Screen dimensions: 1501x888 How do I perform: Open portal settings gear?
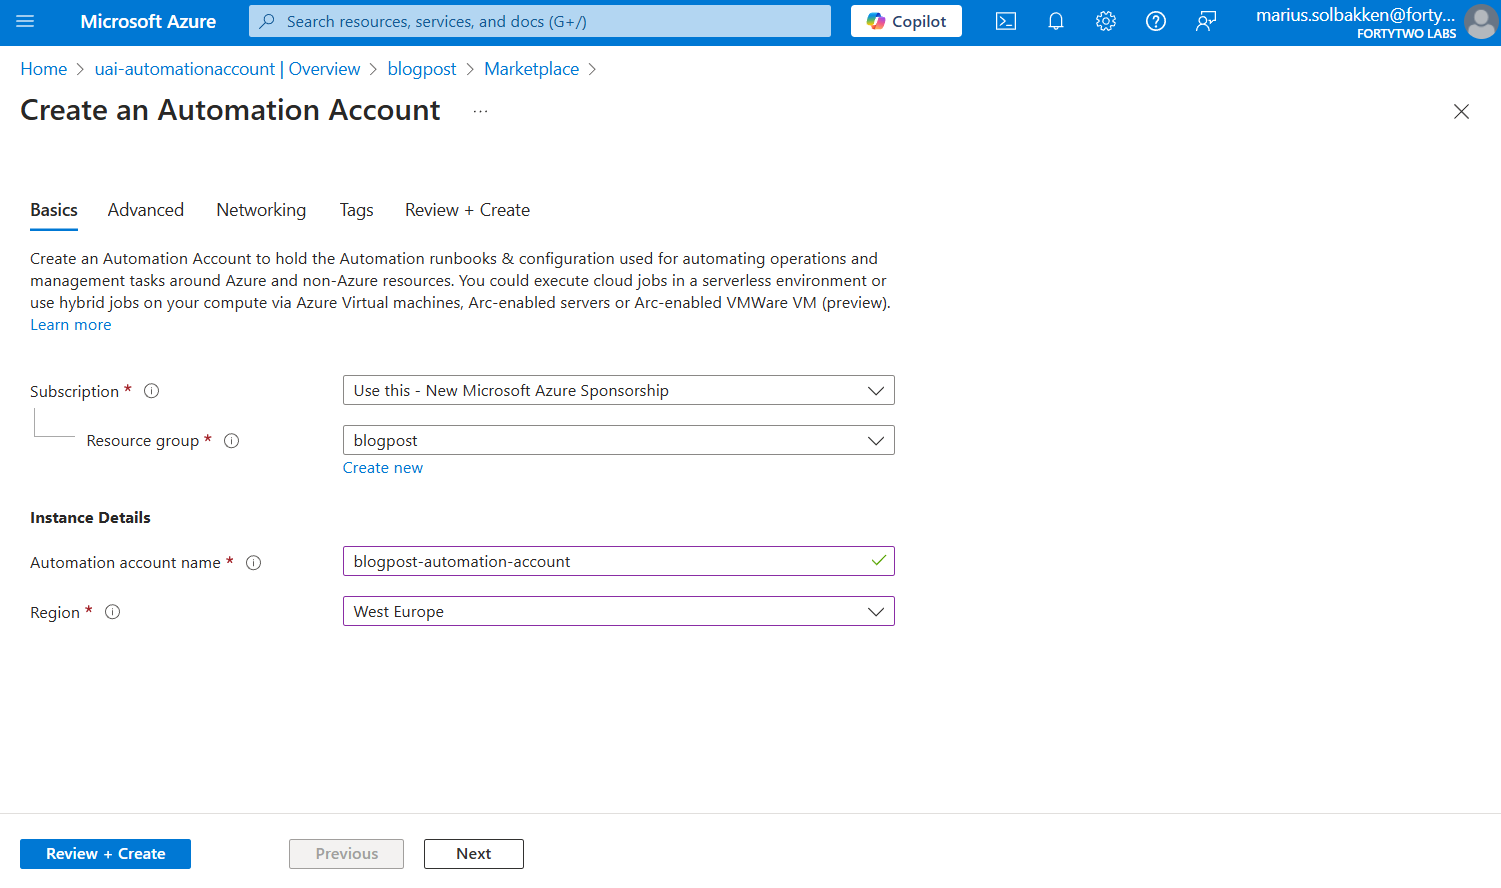pos(1106,21)
